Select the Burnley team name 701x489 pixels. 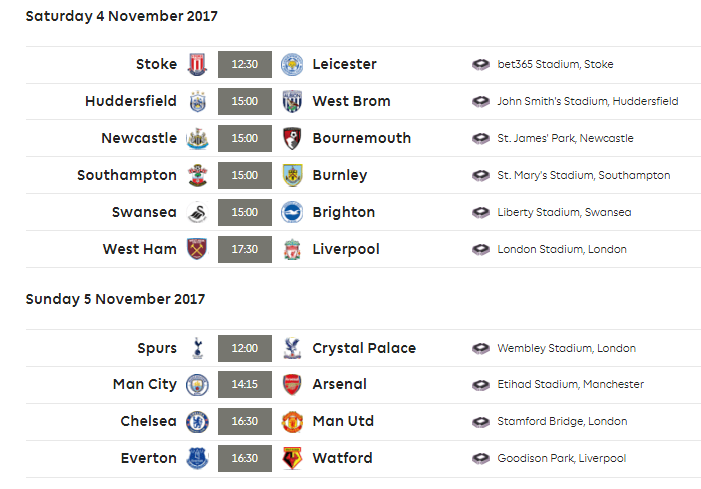coord(340,175)
